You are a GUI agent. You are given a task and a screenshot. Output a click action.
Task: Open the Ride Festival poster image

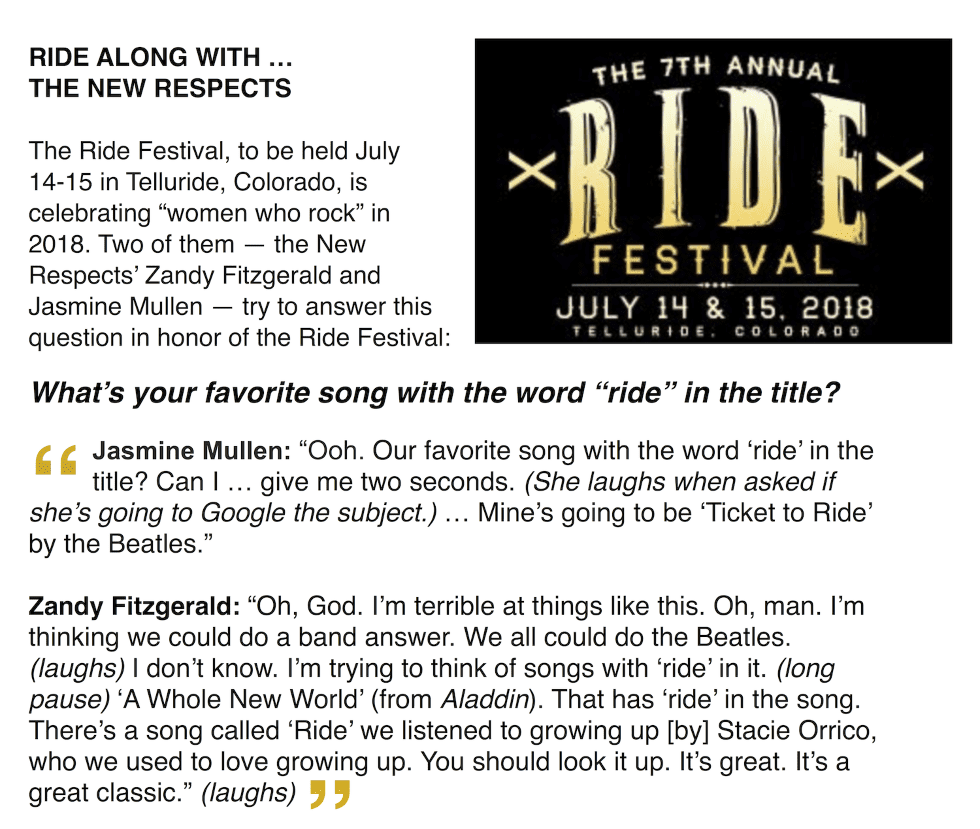tap(713, 191)
